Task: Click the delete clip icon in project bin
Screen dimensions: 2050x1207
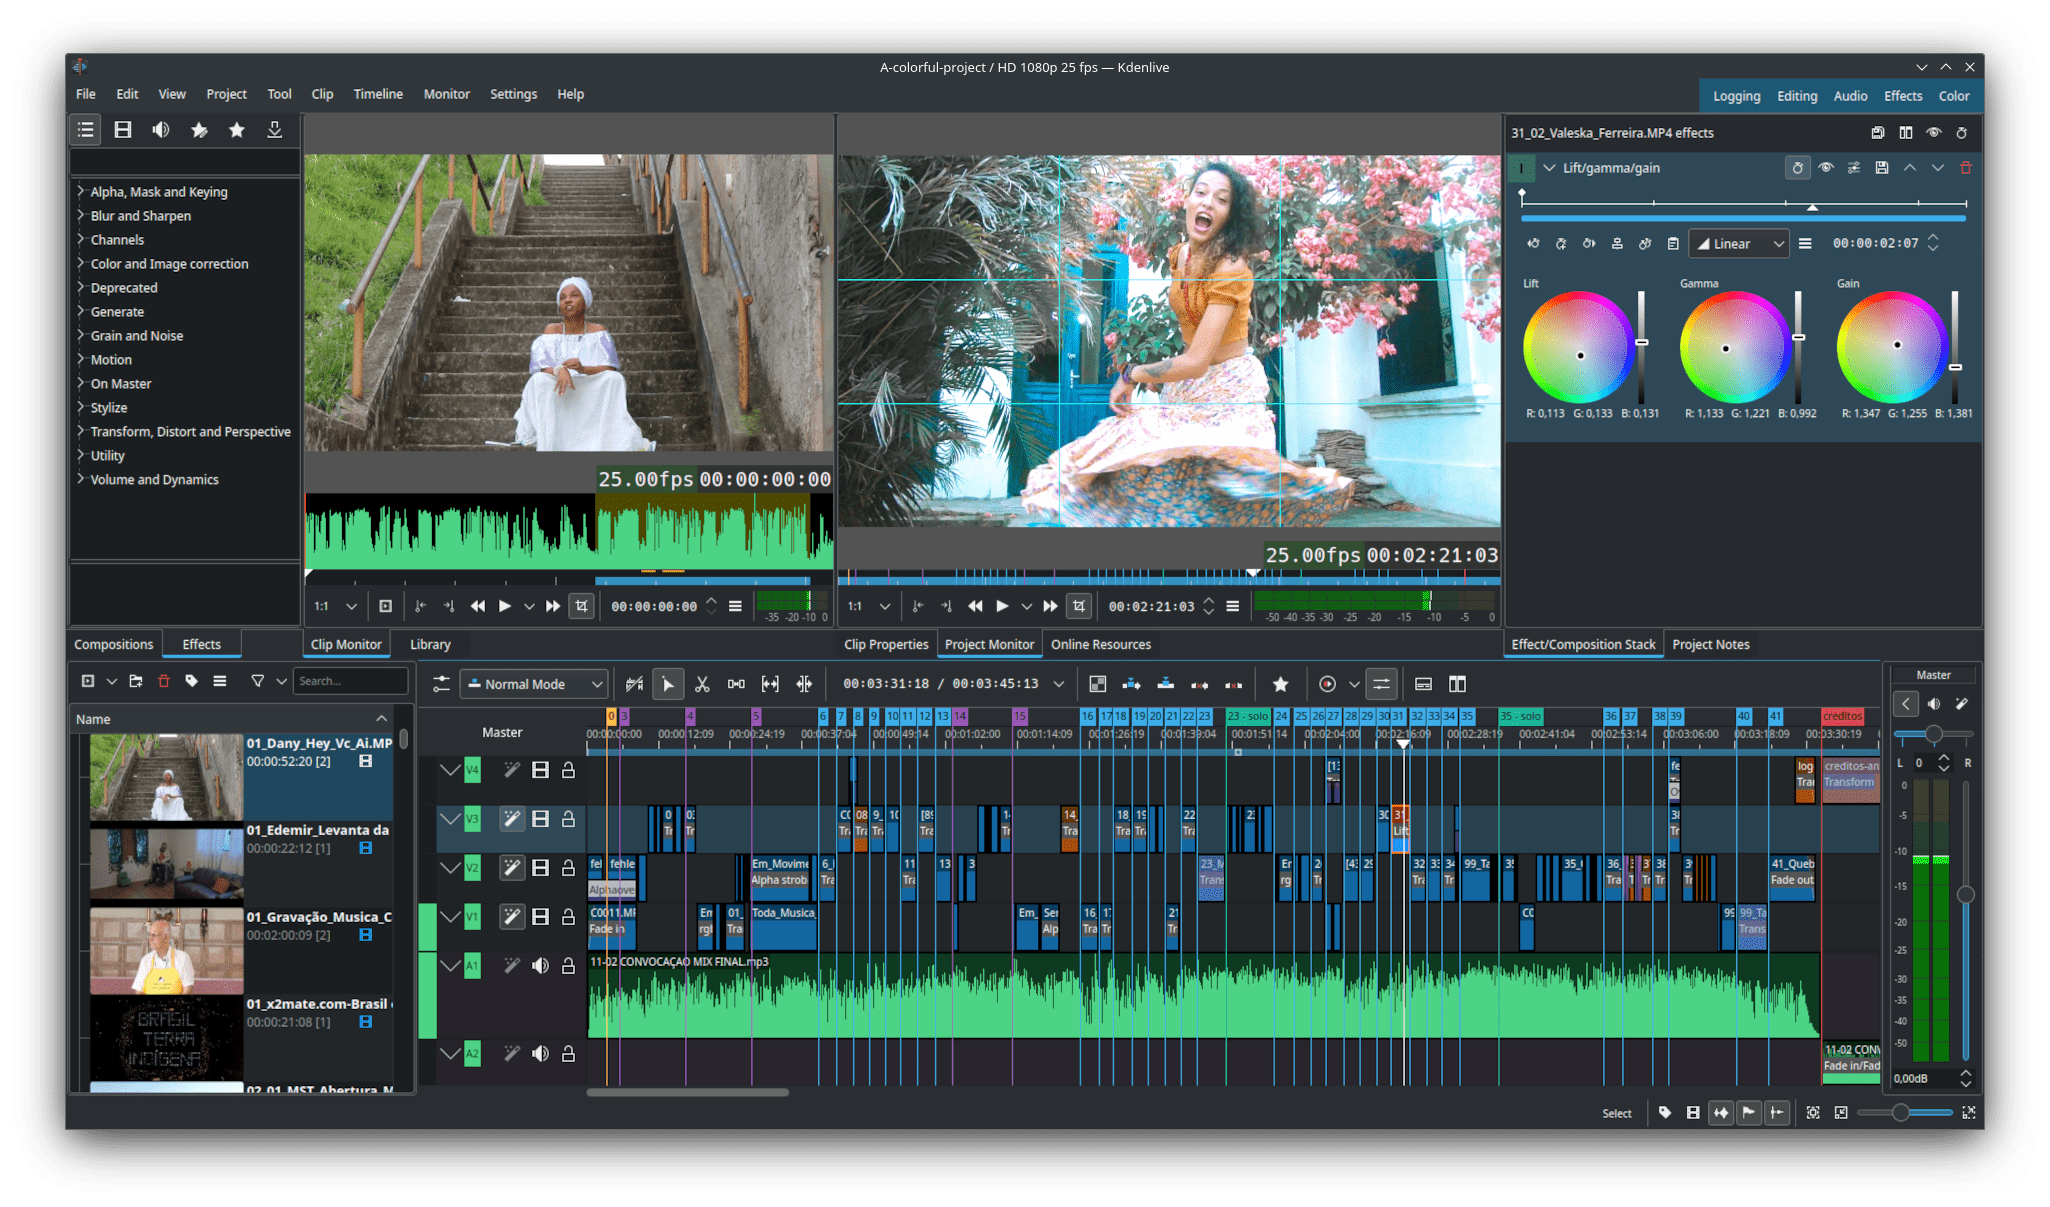Action: 164,681
